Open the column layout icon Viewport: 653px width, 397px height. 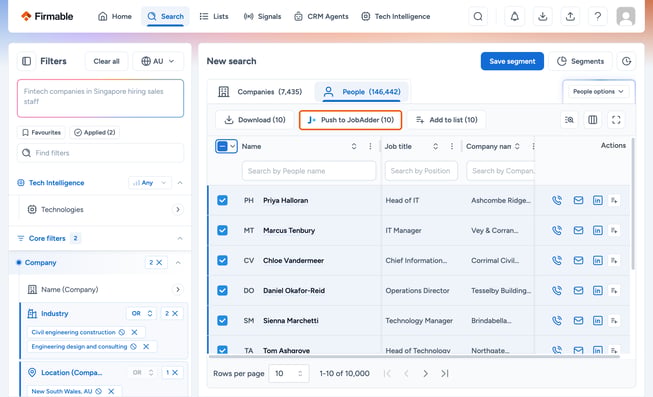[593, 120]
